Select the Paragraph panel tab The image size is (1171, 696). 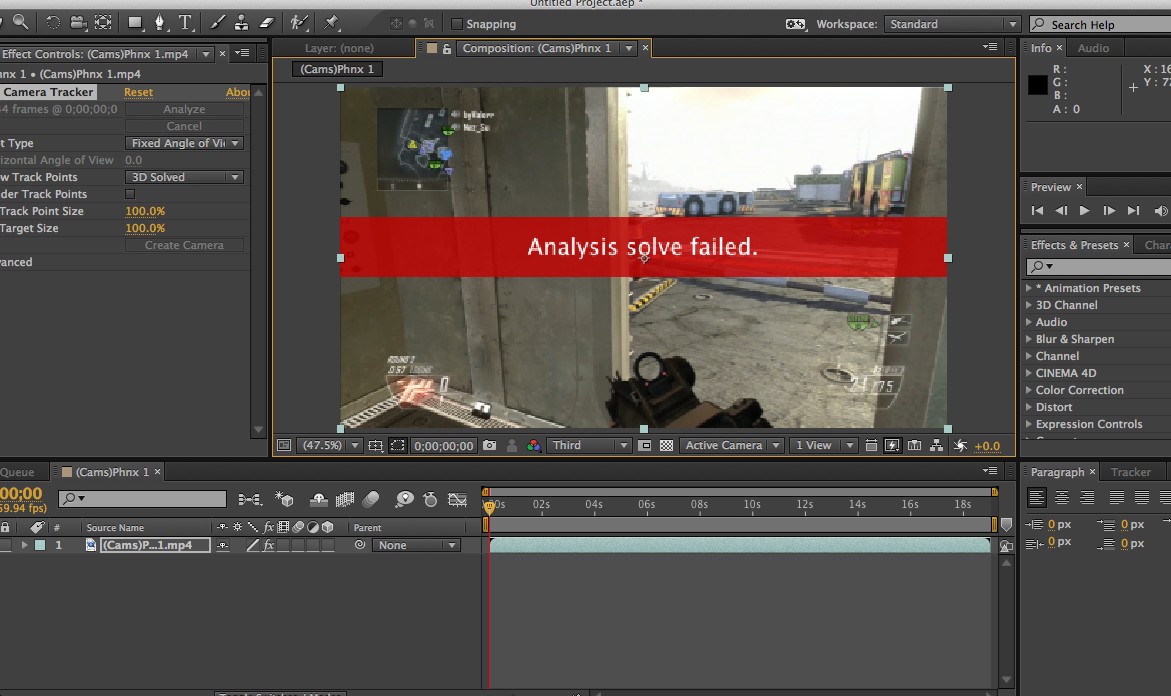(x=1057, y=472)
